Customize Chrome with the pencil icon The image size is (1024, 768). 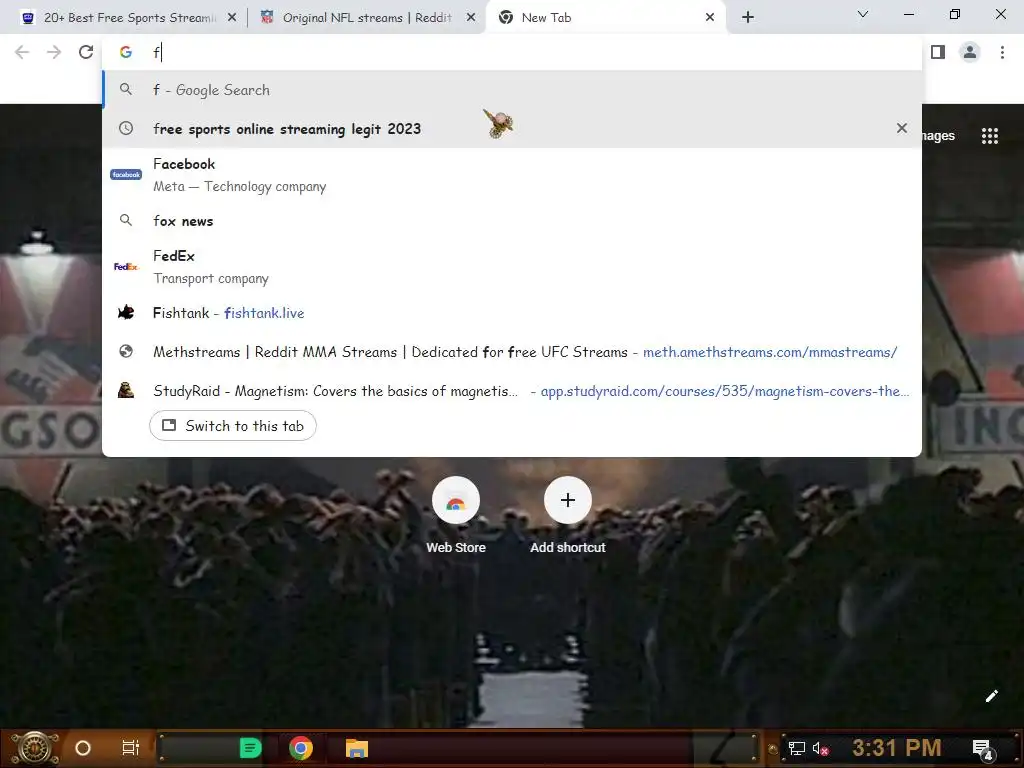pos(991,696)
